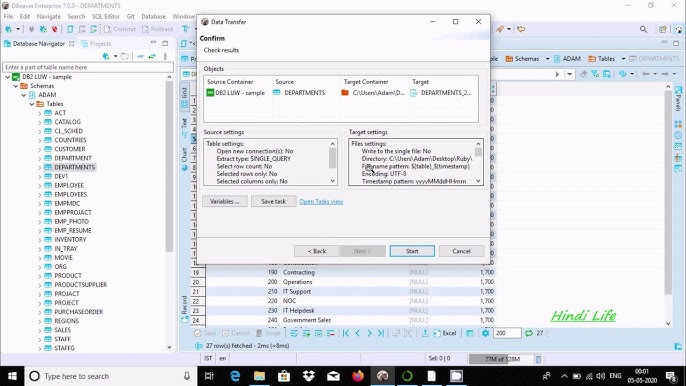Open File Explorer on the taskbar
Viewport: 686px width, 386px height.
259,376
